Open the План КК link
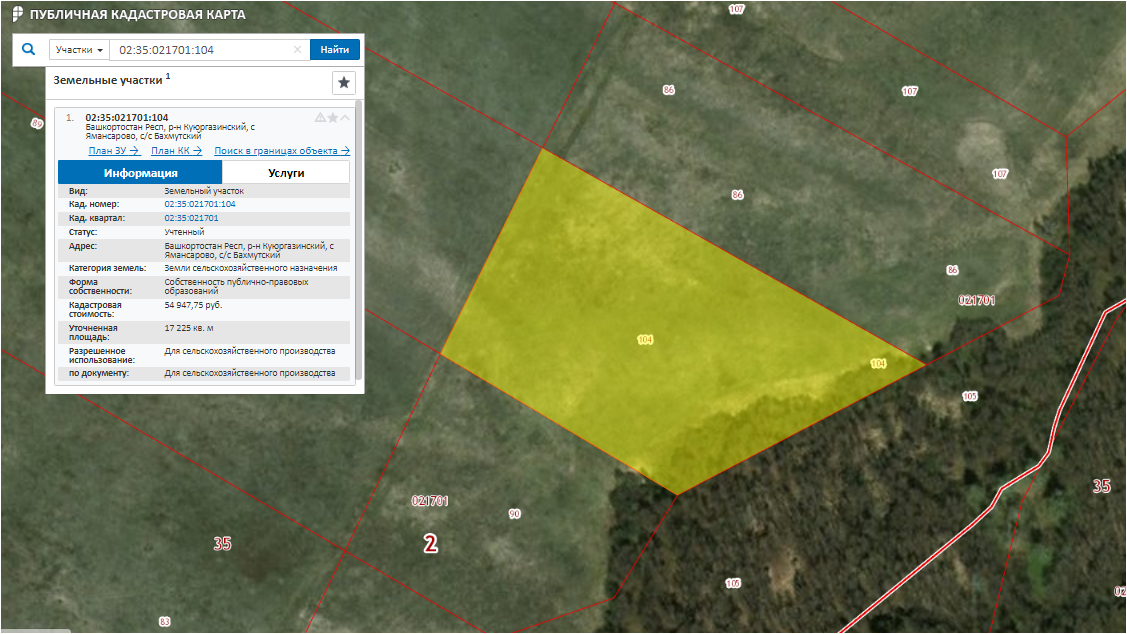The height and width of the screenshot is (634, 1127). (176, 151)
